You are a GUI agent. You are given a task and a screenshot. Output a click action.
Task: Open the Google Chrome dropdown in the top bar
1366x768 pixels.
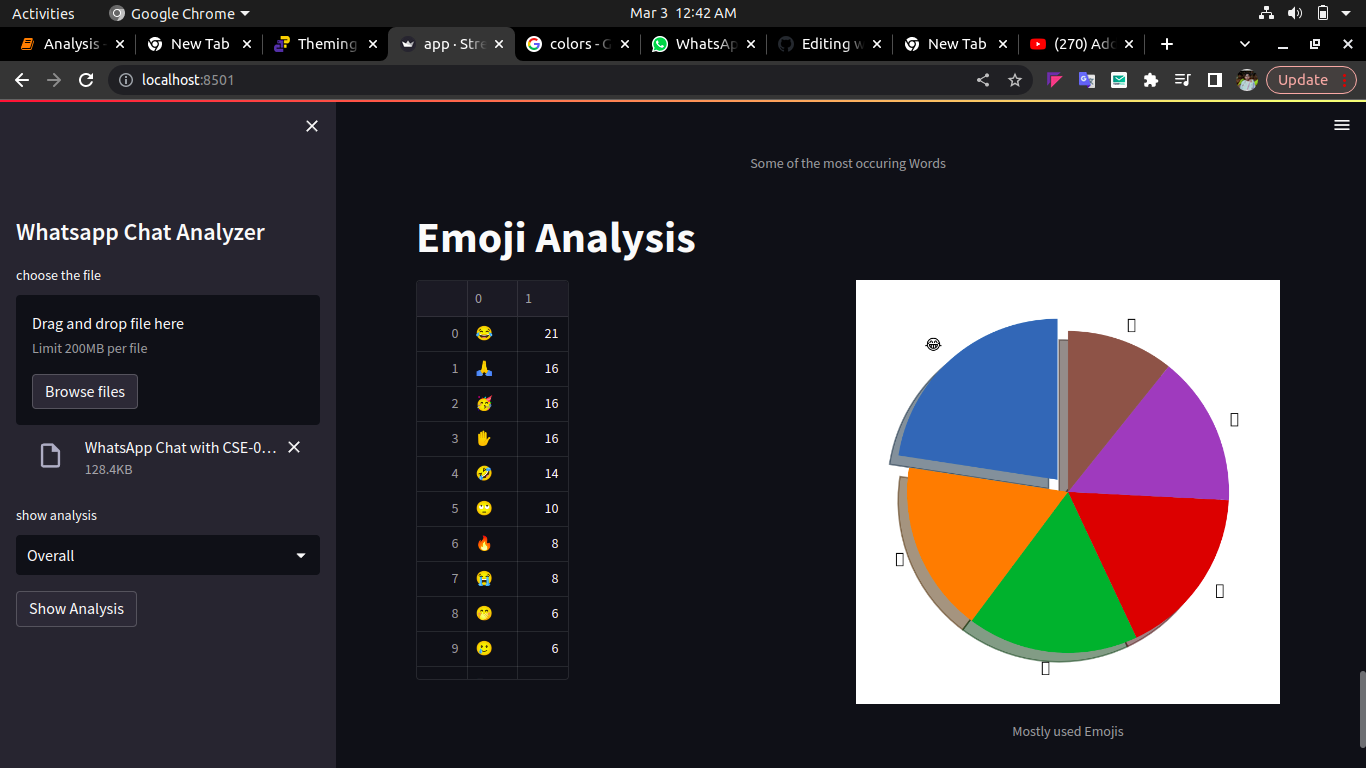click(178, 13)
